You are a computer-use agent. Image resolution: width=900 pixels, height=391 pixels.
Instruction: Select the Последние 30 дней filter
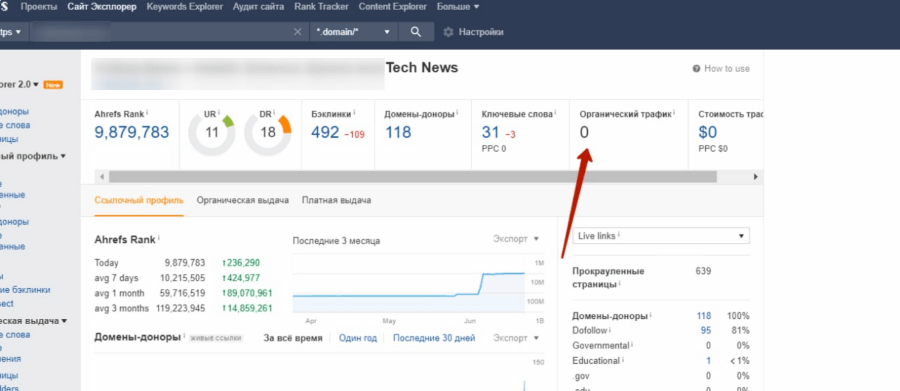(434, 338)
